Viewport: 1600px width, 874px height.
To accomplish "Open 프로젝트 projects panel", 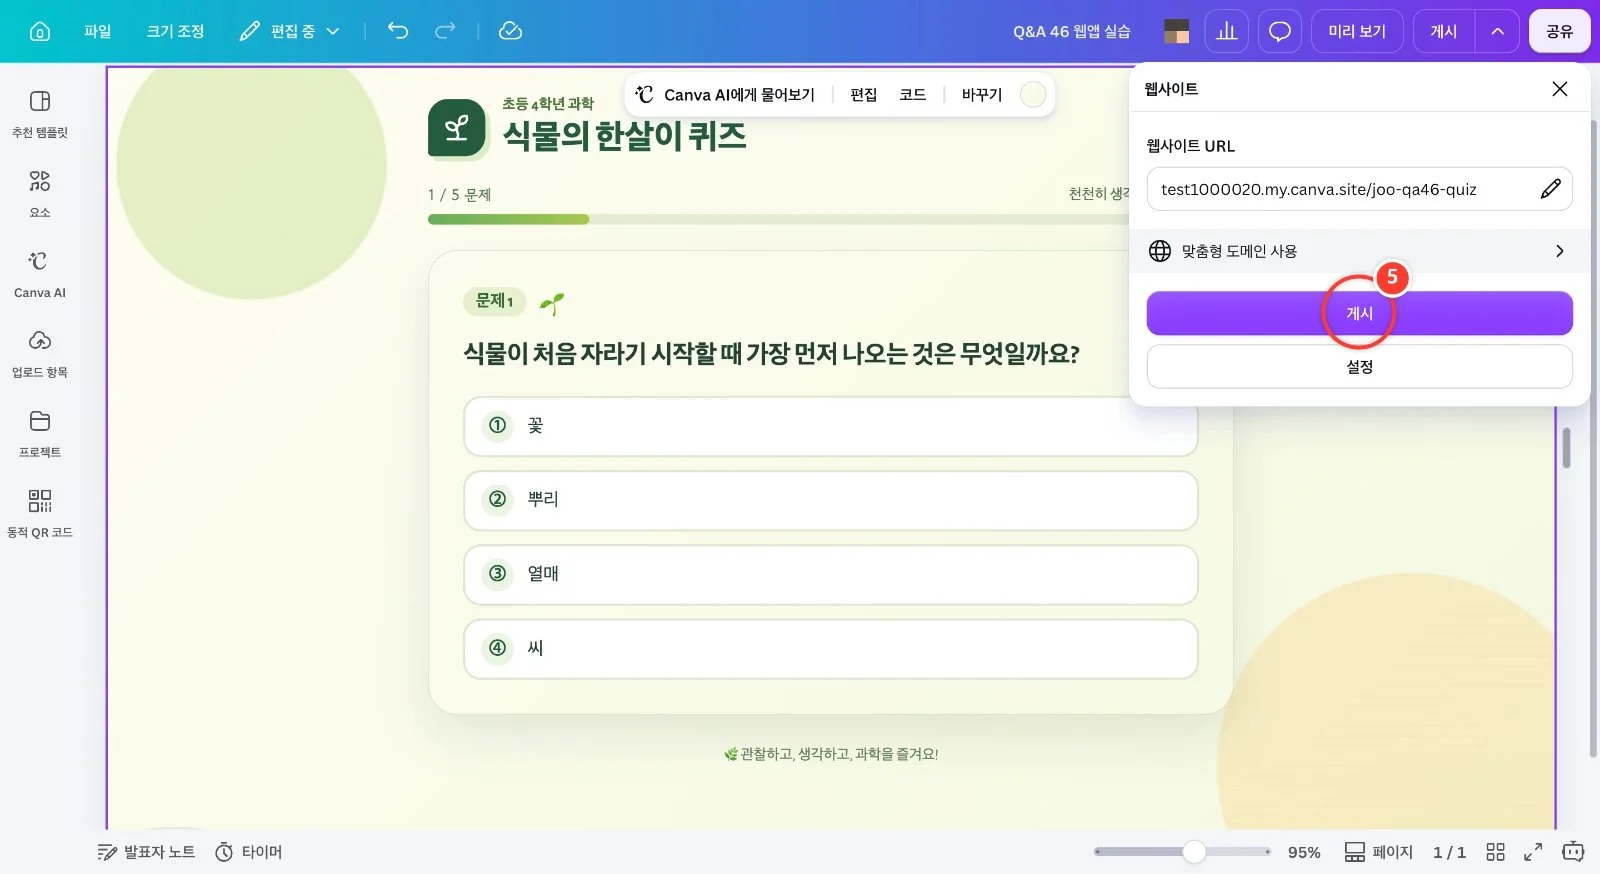I will click(40, 434).
